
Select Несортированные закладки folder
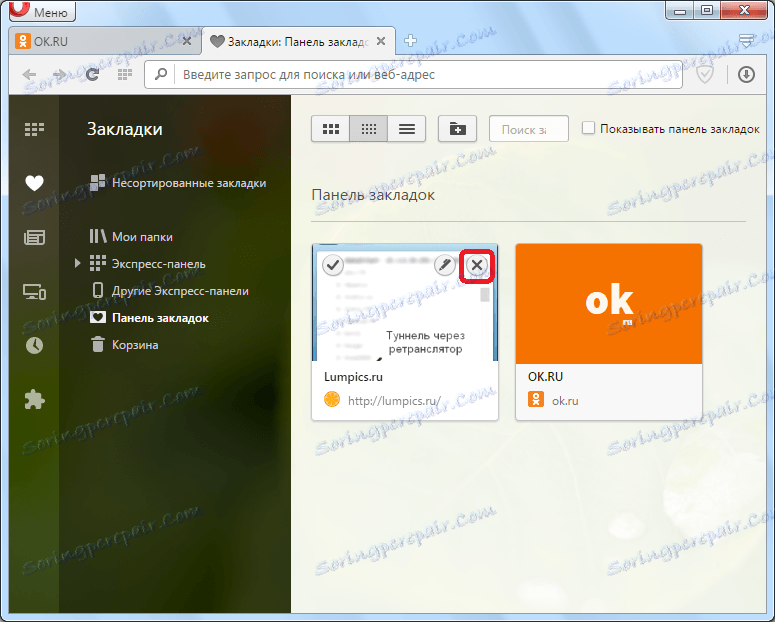(x=178, y=183)
